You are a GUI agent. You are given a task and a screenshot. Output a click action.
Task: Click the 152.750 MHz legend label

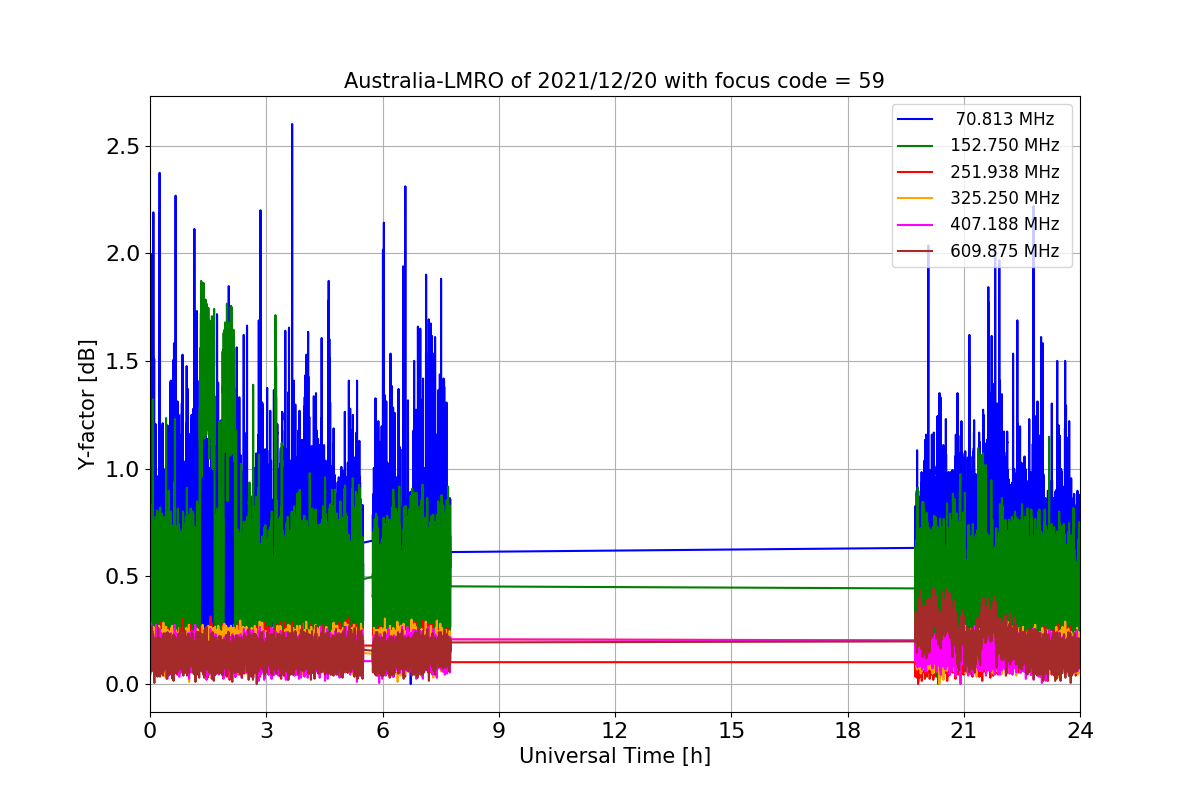tap(1005, 145)
